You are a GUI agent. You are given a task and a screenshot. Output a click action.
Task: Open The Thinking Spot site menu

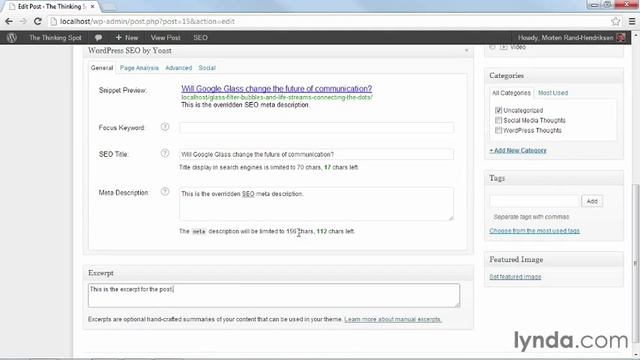(55, 38)
